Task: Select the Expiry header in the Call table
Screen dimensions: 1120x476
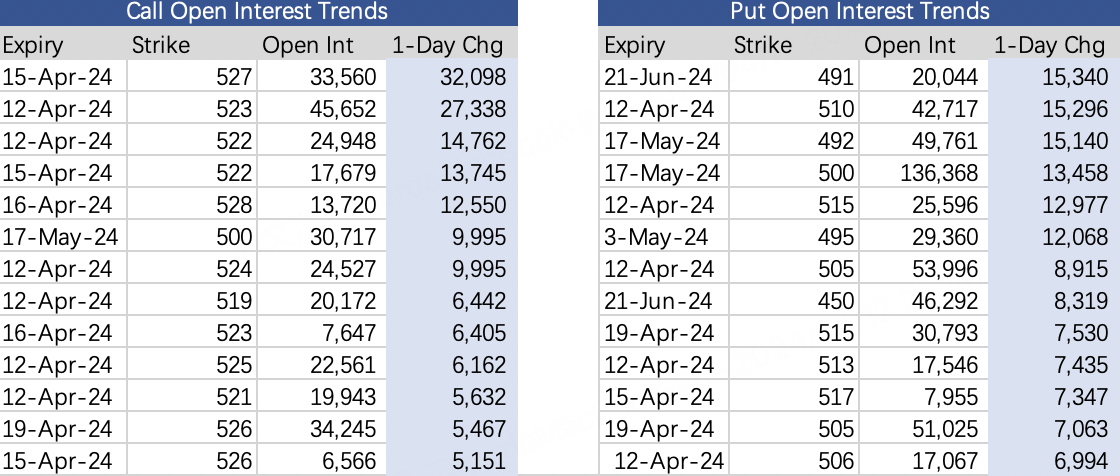Action: click(33, 45)
